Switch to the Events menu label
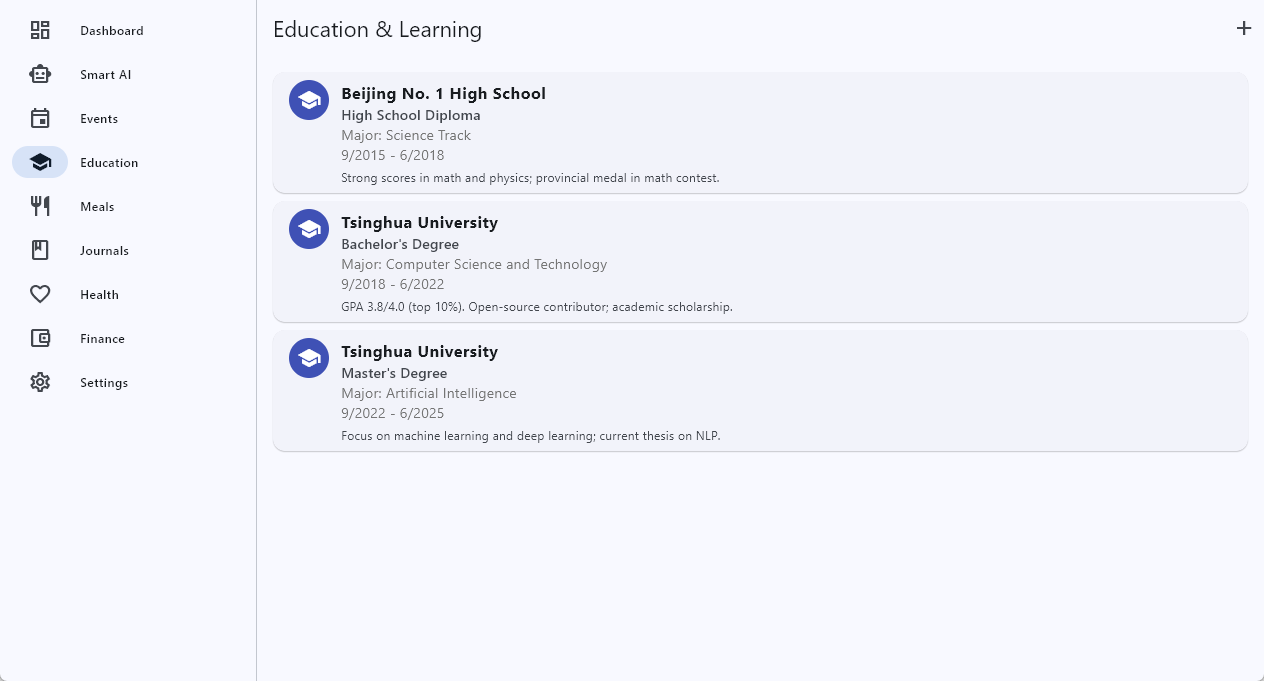The image size is (1264, 681). pyautogui.click(x=99, y=119)
